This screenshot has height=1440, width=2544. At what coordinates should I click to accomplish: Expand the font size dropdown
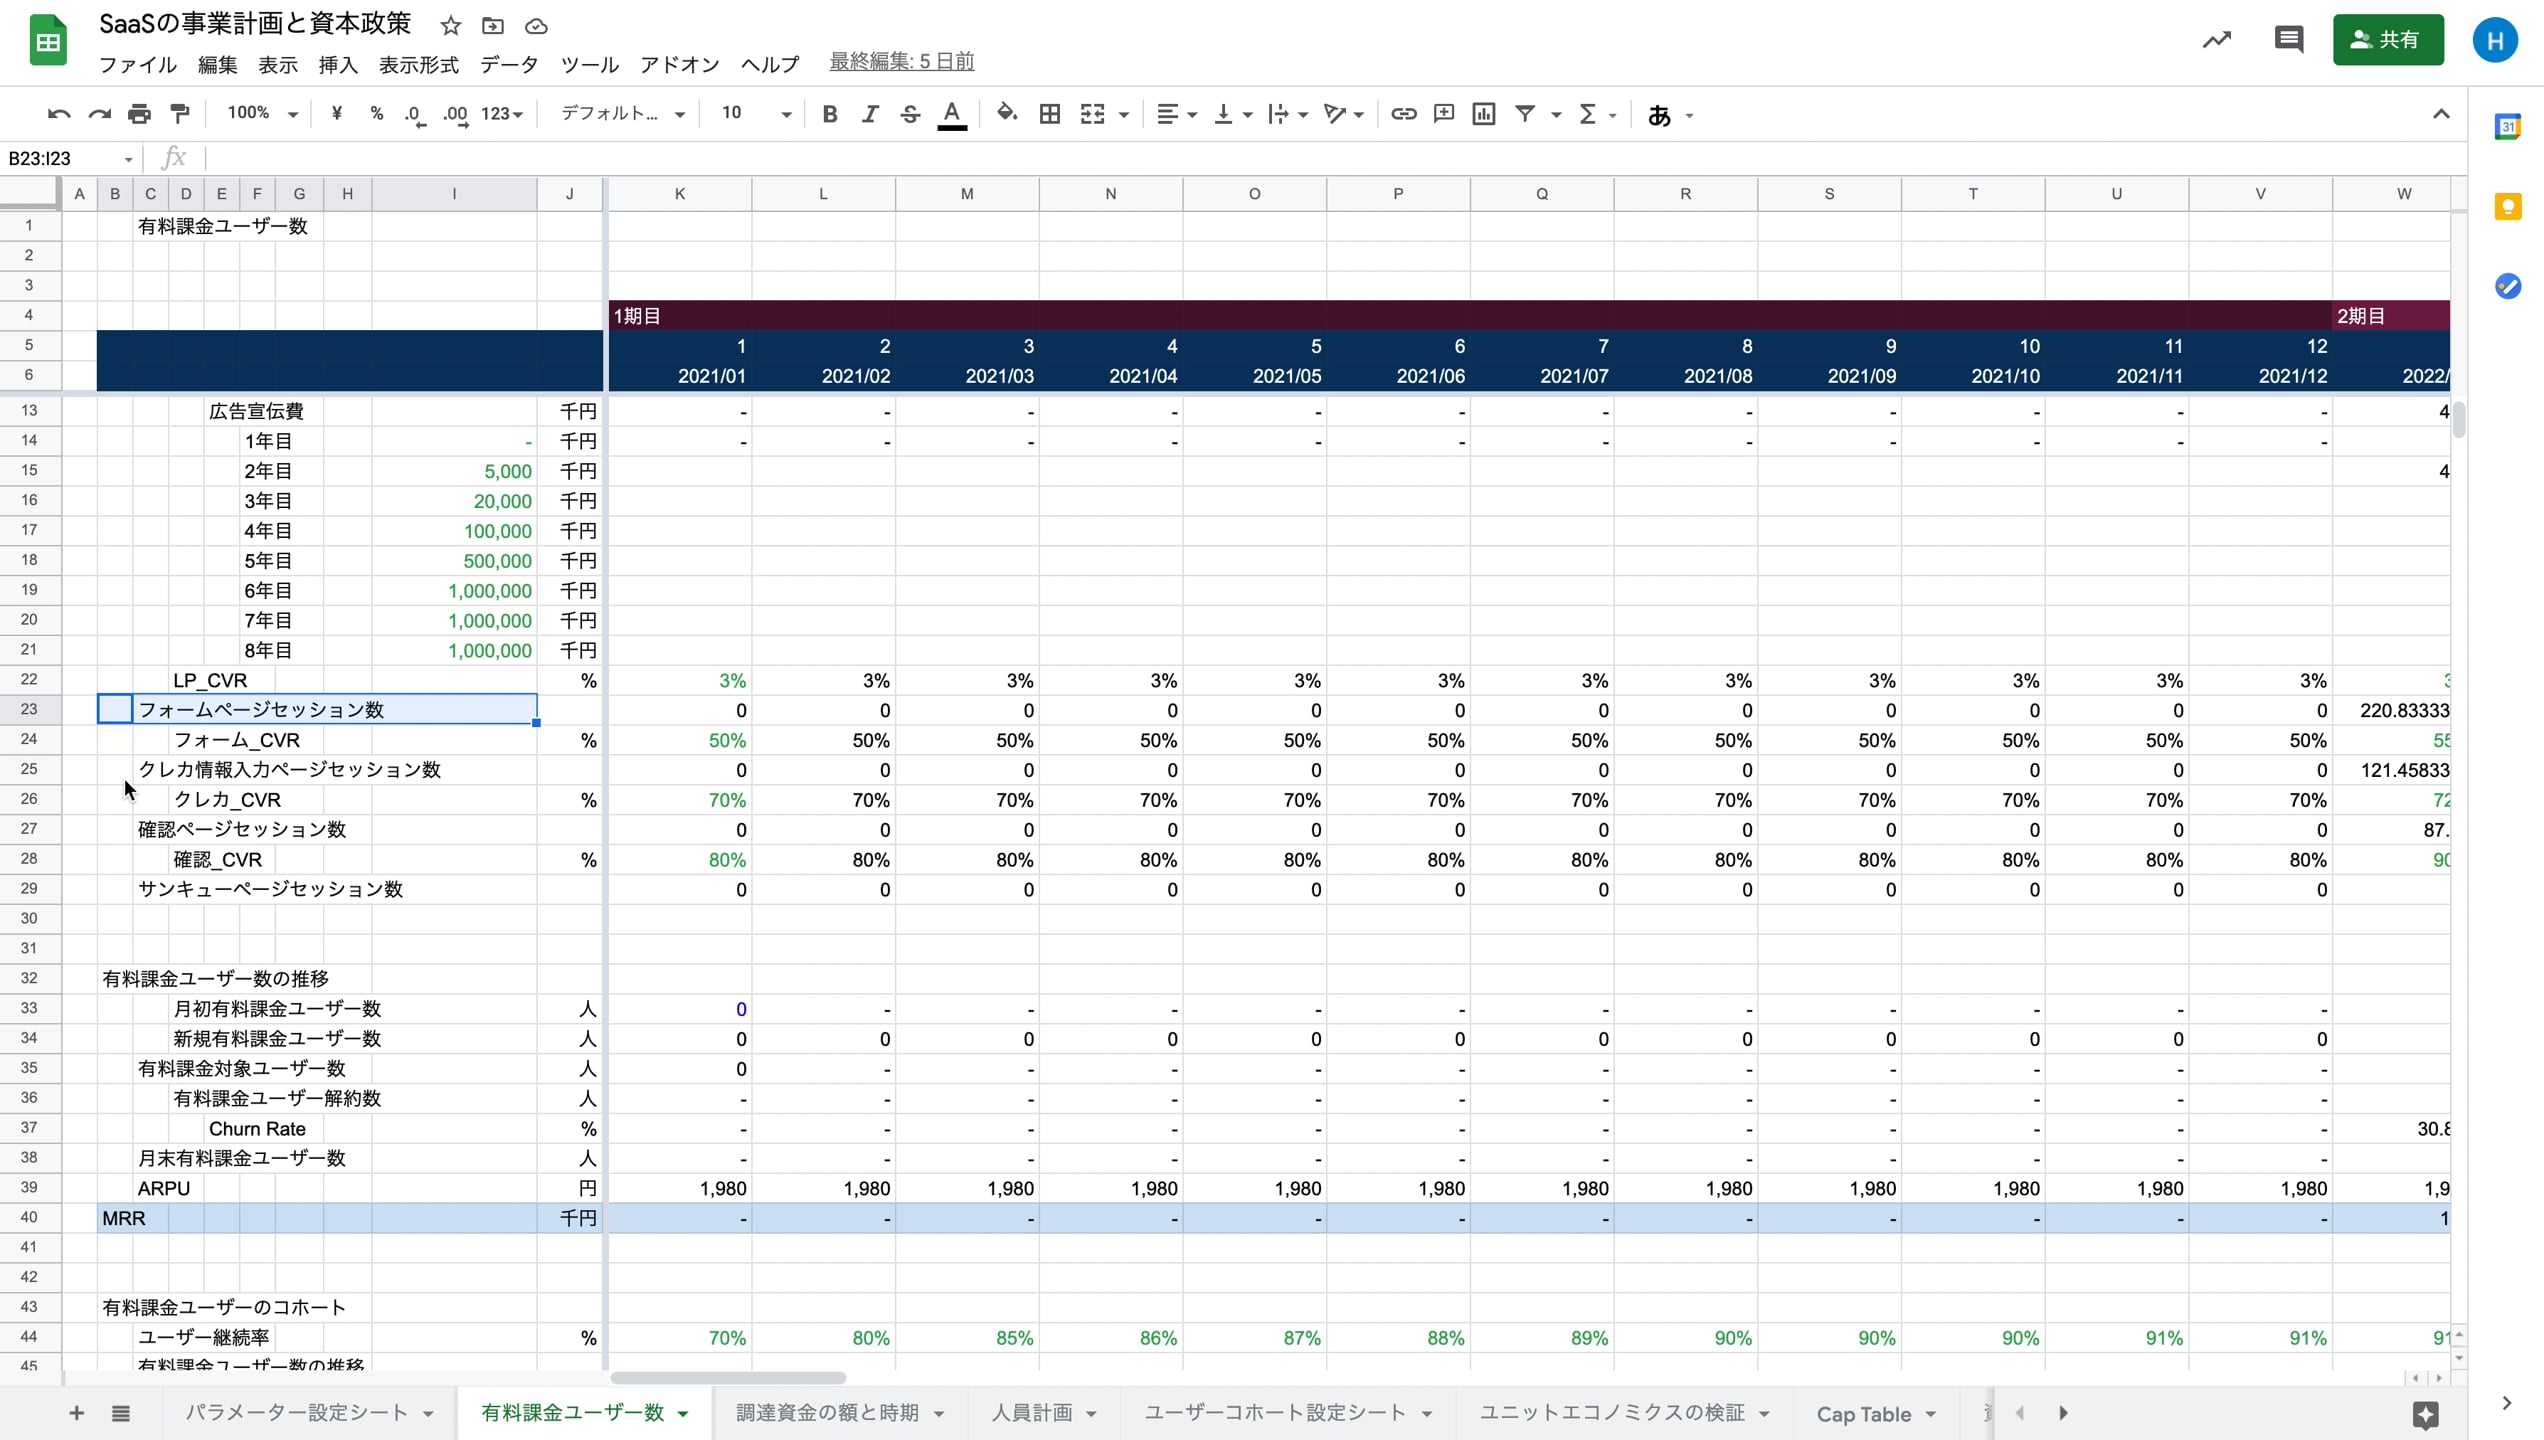pos(785,114)
